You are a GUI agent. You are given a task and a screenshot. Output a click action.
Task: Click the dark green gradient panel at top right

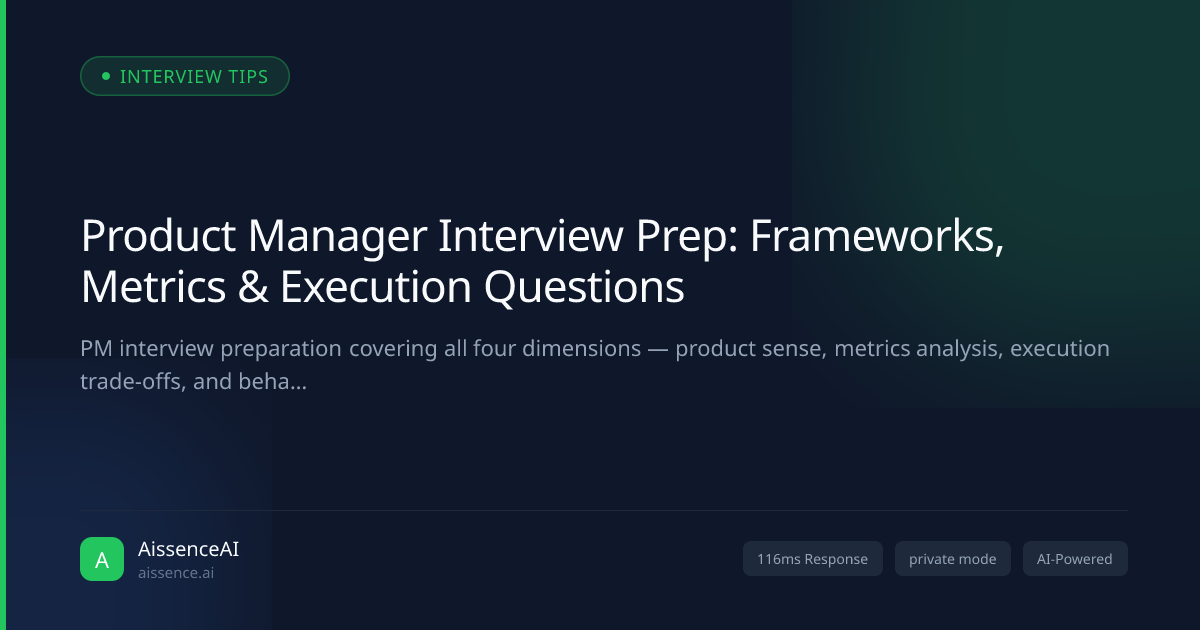point(995,200)
